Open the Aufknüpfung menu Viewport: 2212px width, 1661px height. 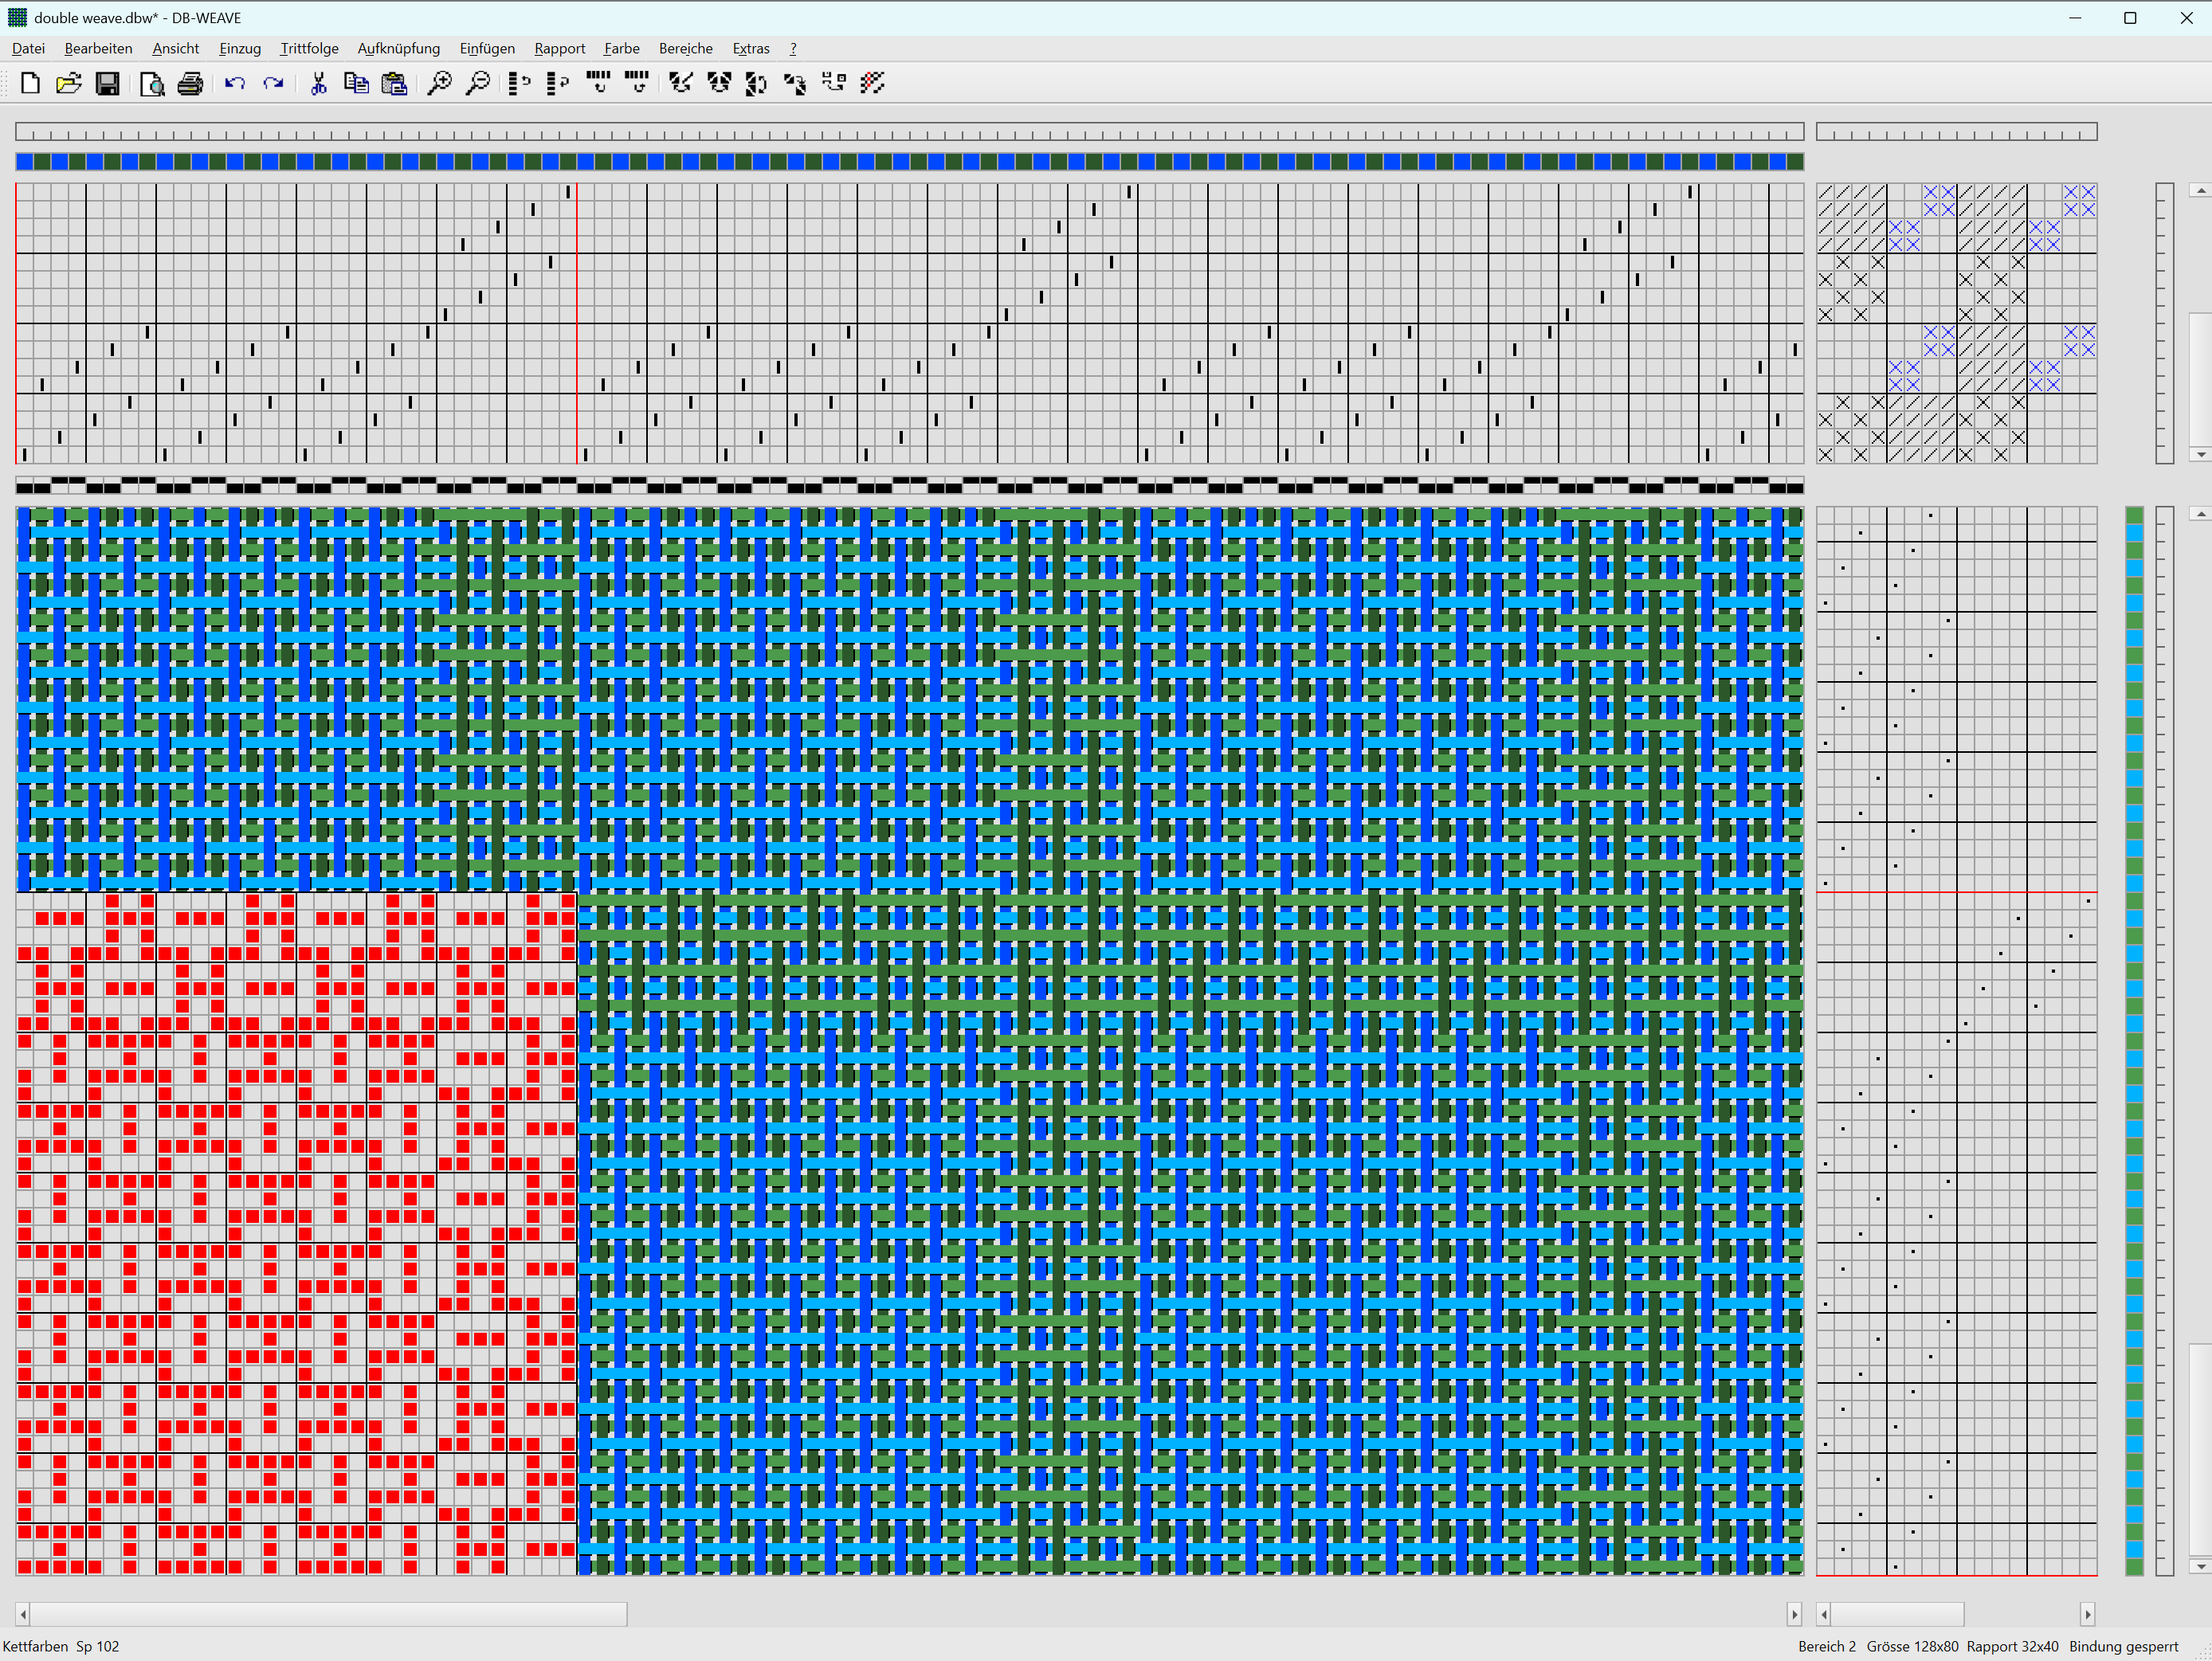coord(398,48)
